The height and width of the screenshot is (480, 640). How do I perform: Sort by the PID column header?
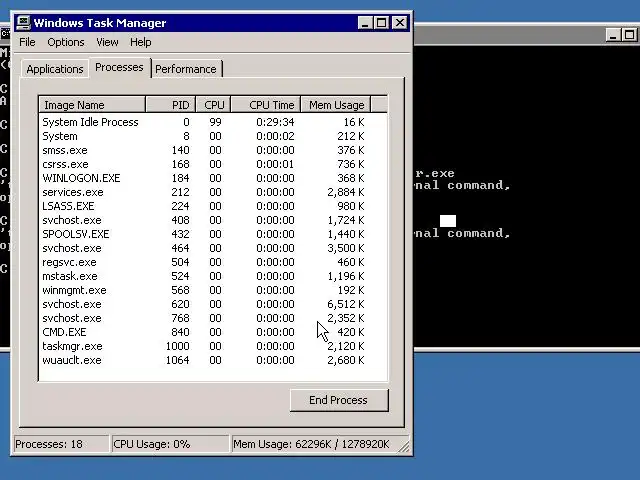171,105
